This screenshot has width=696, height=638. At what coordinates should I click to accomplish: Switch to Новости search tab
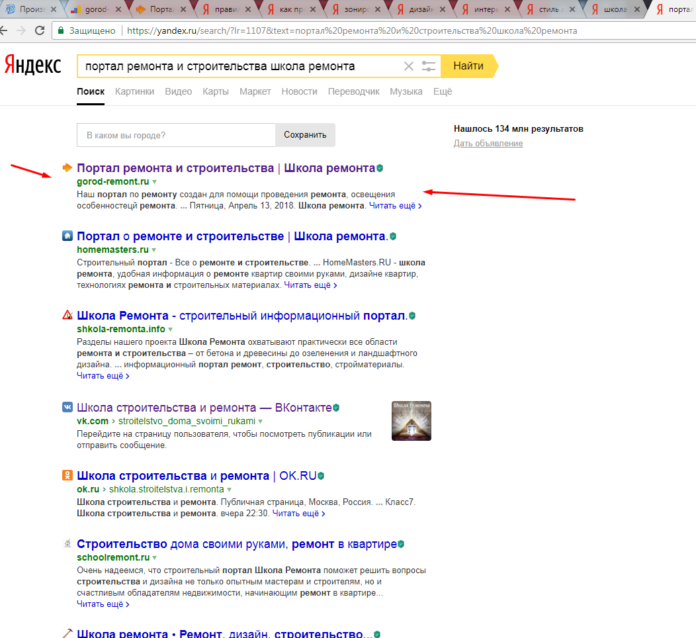pos(299,91)
